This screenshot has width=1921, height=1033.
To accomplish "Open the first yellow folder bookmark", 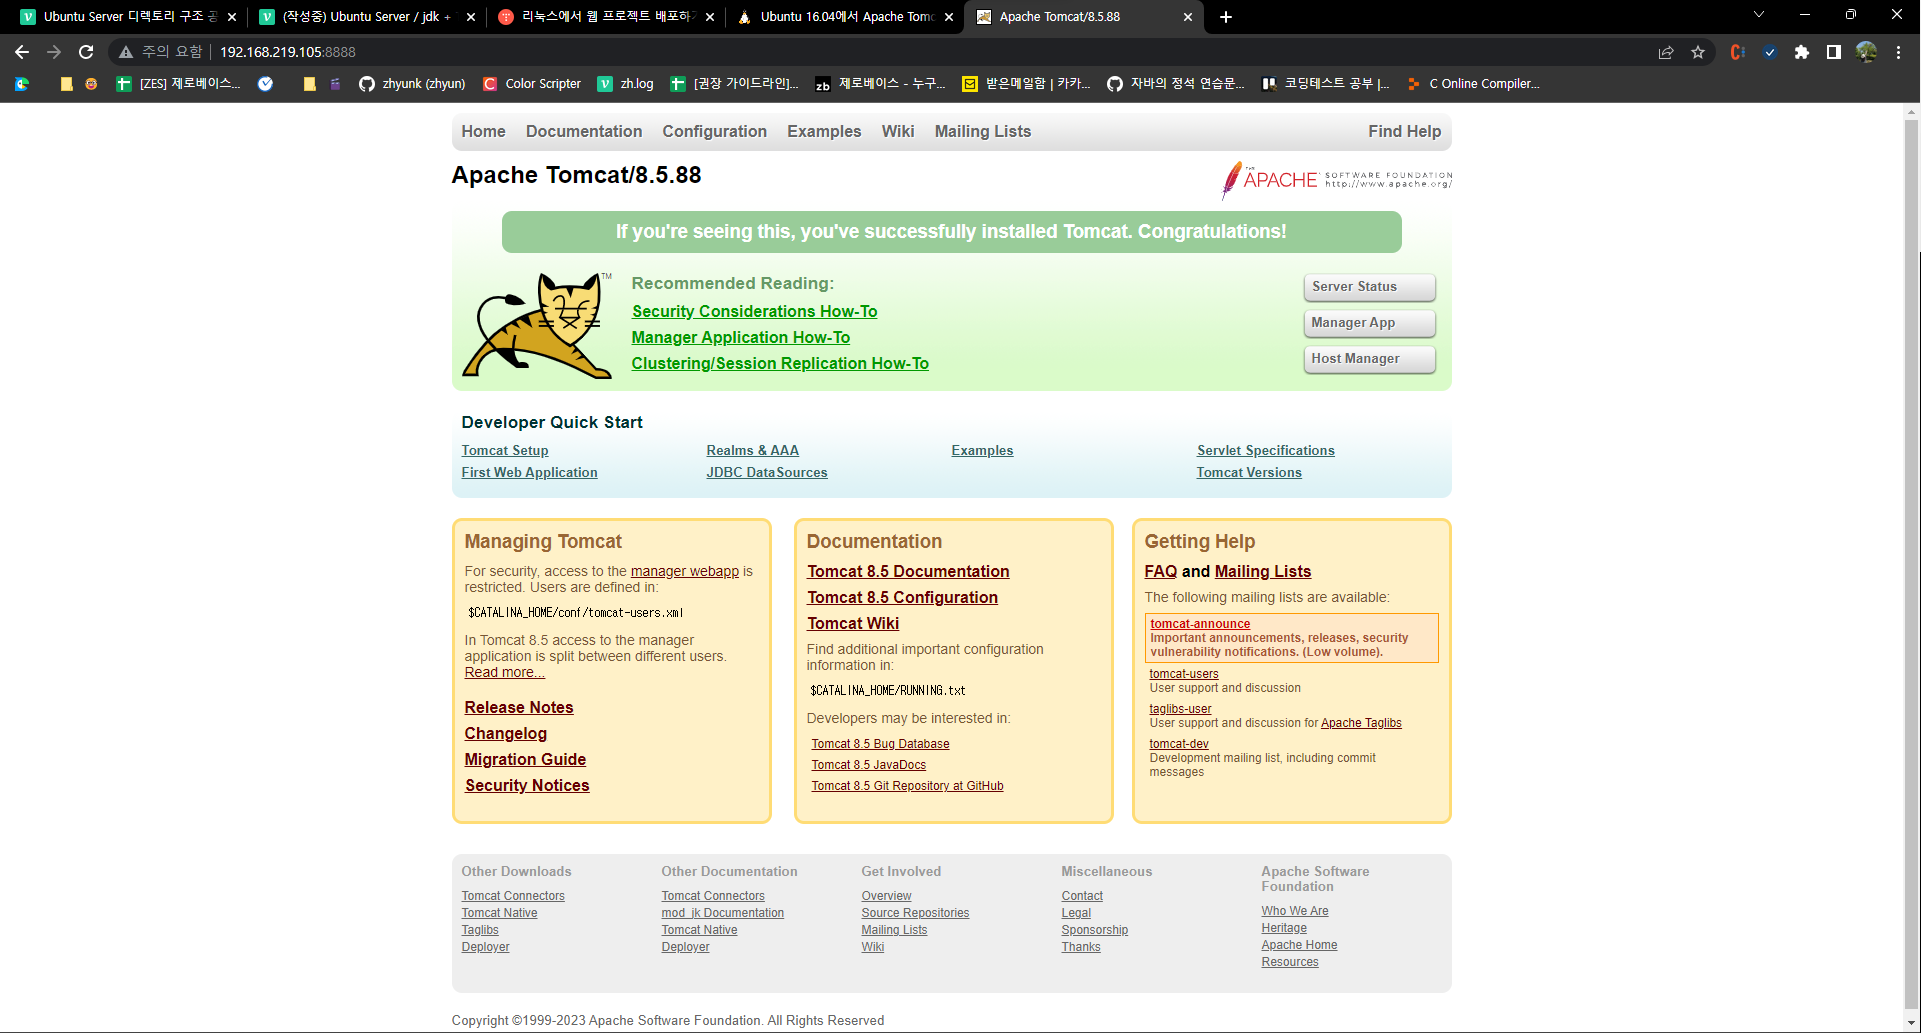I will 67,84.
